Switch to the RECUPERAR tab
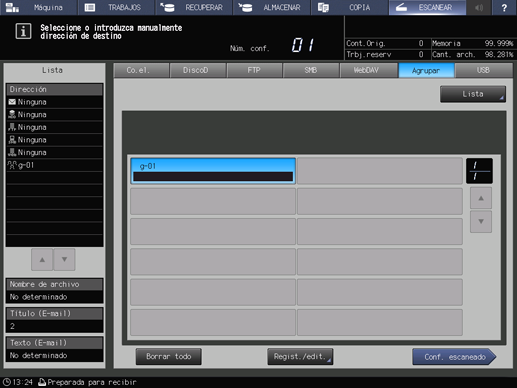This screenshot has width=517, height=388. [194, 7]
